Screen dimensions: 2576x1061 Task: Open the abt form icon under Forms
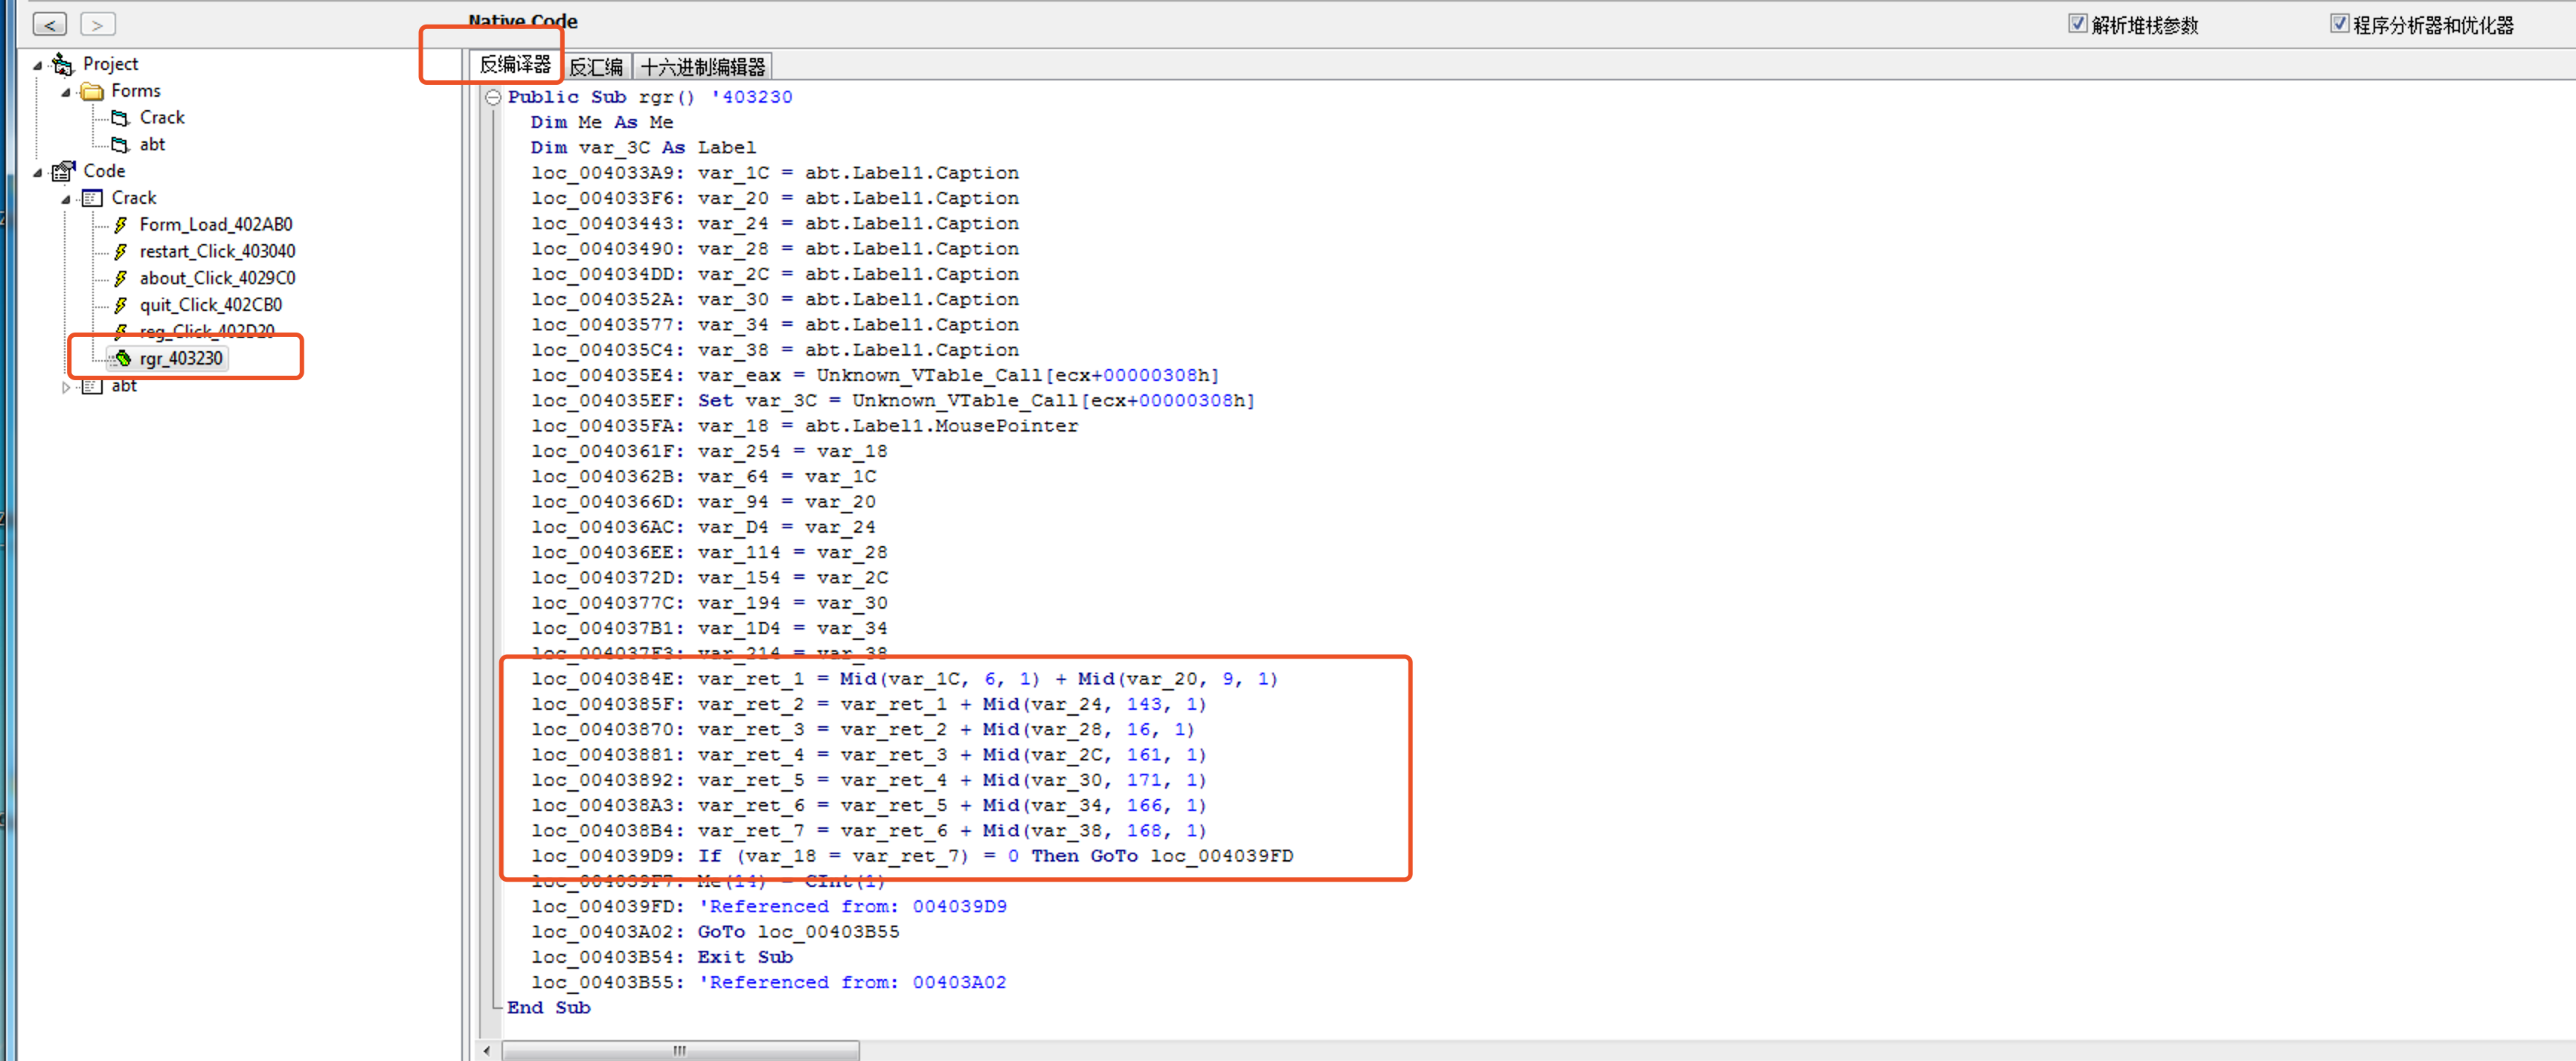120,145
